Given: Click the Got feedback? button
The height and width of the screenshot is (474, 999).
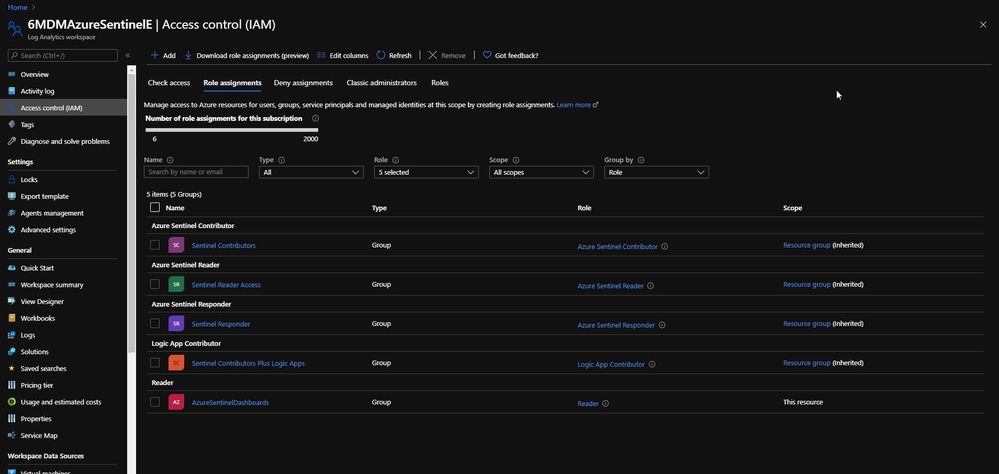Looking at the screenshot, I should tap(510, 55).
